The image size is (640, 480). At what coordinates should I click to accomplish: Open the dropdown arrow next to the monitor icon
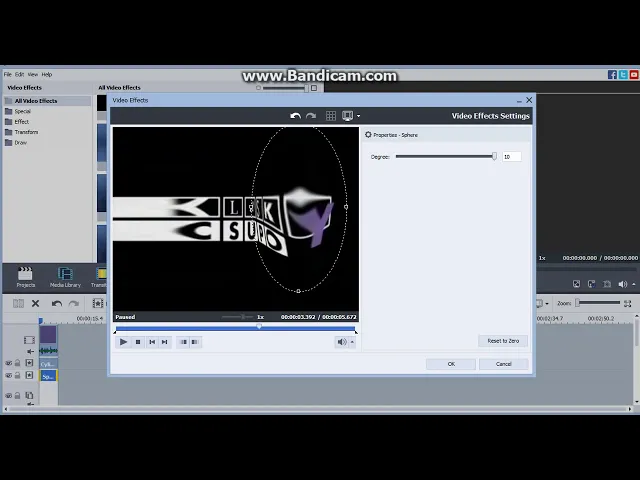pyautogui.click(x=358, y=116)
